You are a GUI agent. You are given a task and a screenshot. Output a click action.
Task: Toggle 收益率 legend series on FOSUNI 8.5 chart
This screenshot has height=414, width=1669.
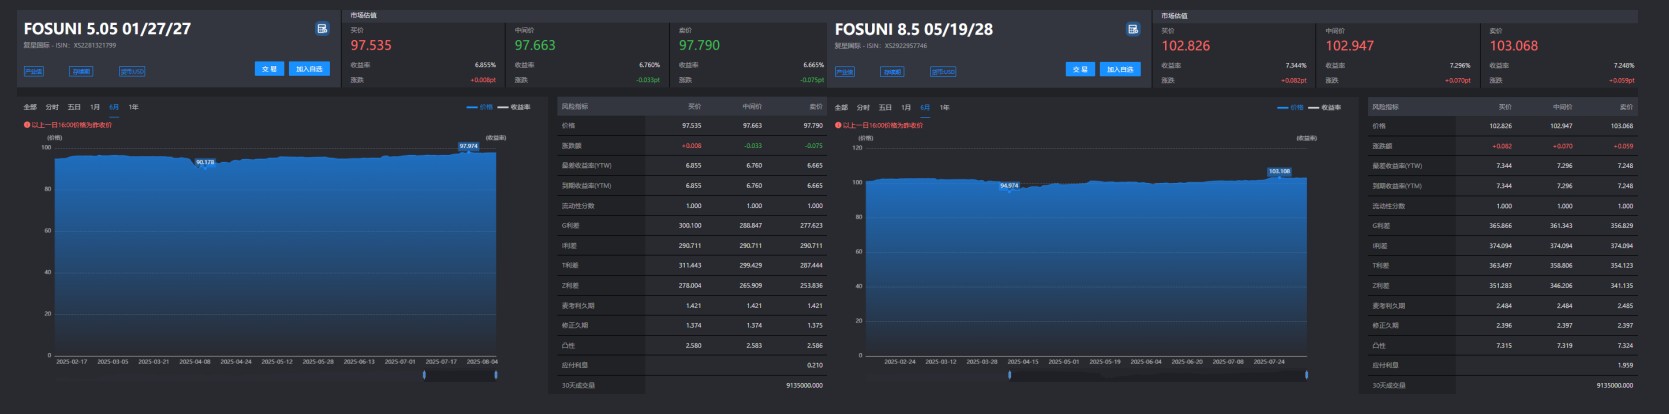(x=1325, y=107)
